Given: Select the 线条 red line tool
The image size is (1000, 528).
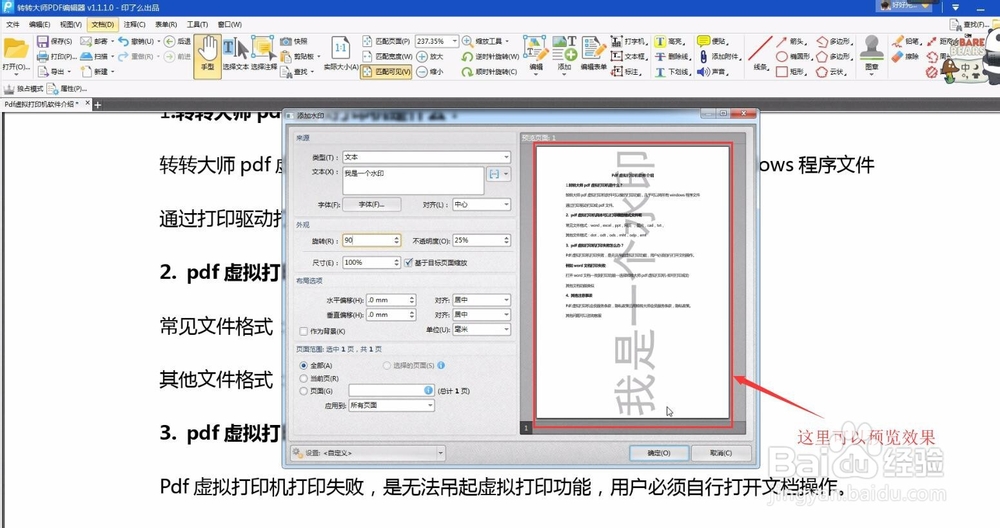Looking at the screenshot, I should coord(760,49).
